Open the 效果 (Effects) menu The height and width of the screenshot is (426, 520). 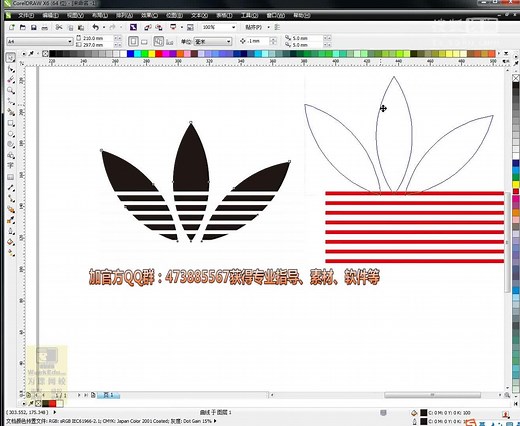[x=149, y=15]
